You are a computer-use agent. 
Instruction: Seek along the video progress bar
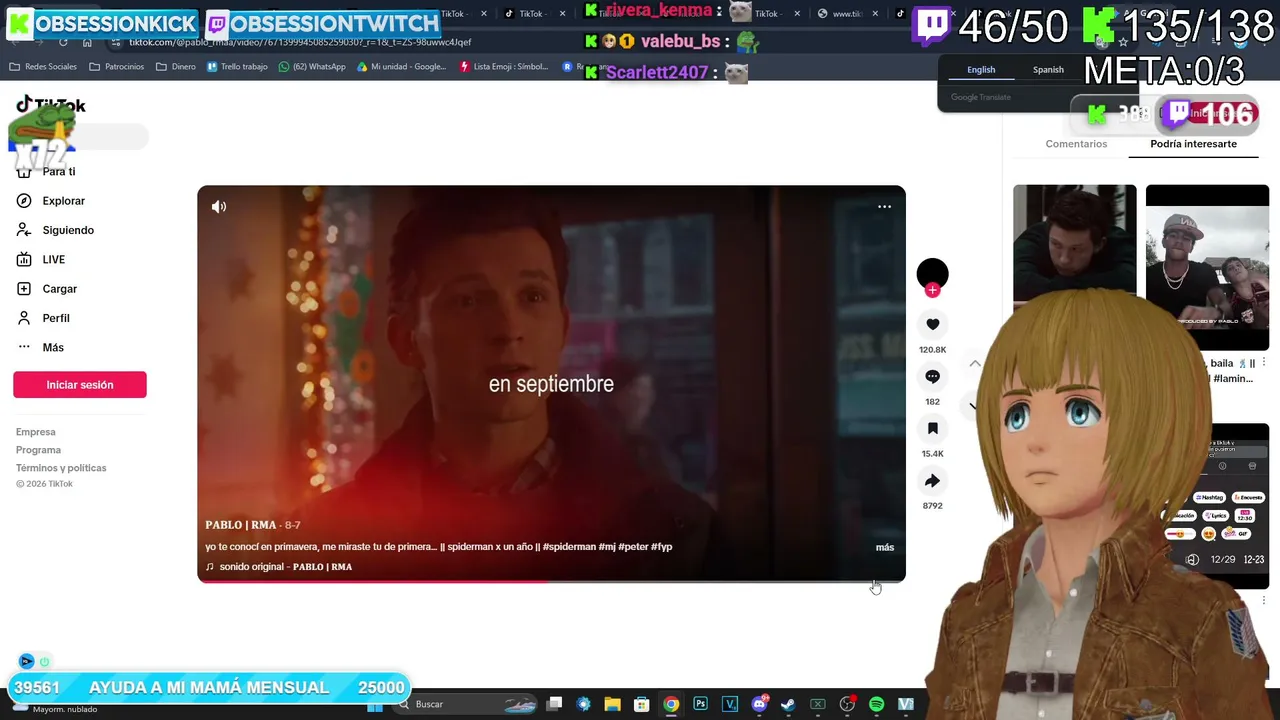coord(551,581)
